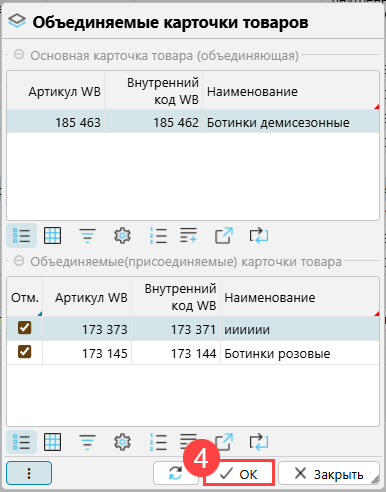Open the three-dot more options button
The width and height of the screenshot is (386, 492).
click(29, 473)
